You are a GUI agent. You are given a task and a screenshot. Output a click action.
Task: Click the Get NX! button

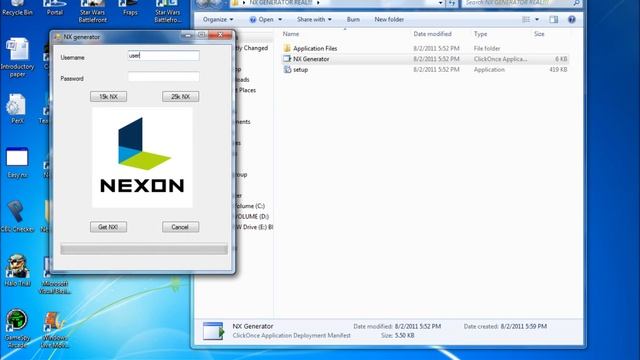pos(109,227)
